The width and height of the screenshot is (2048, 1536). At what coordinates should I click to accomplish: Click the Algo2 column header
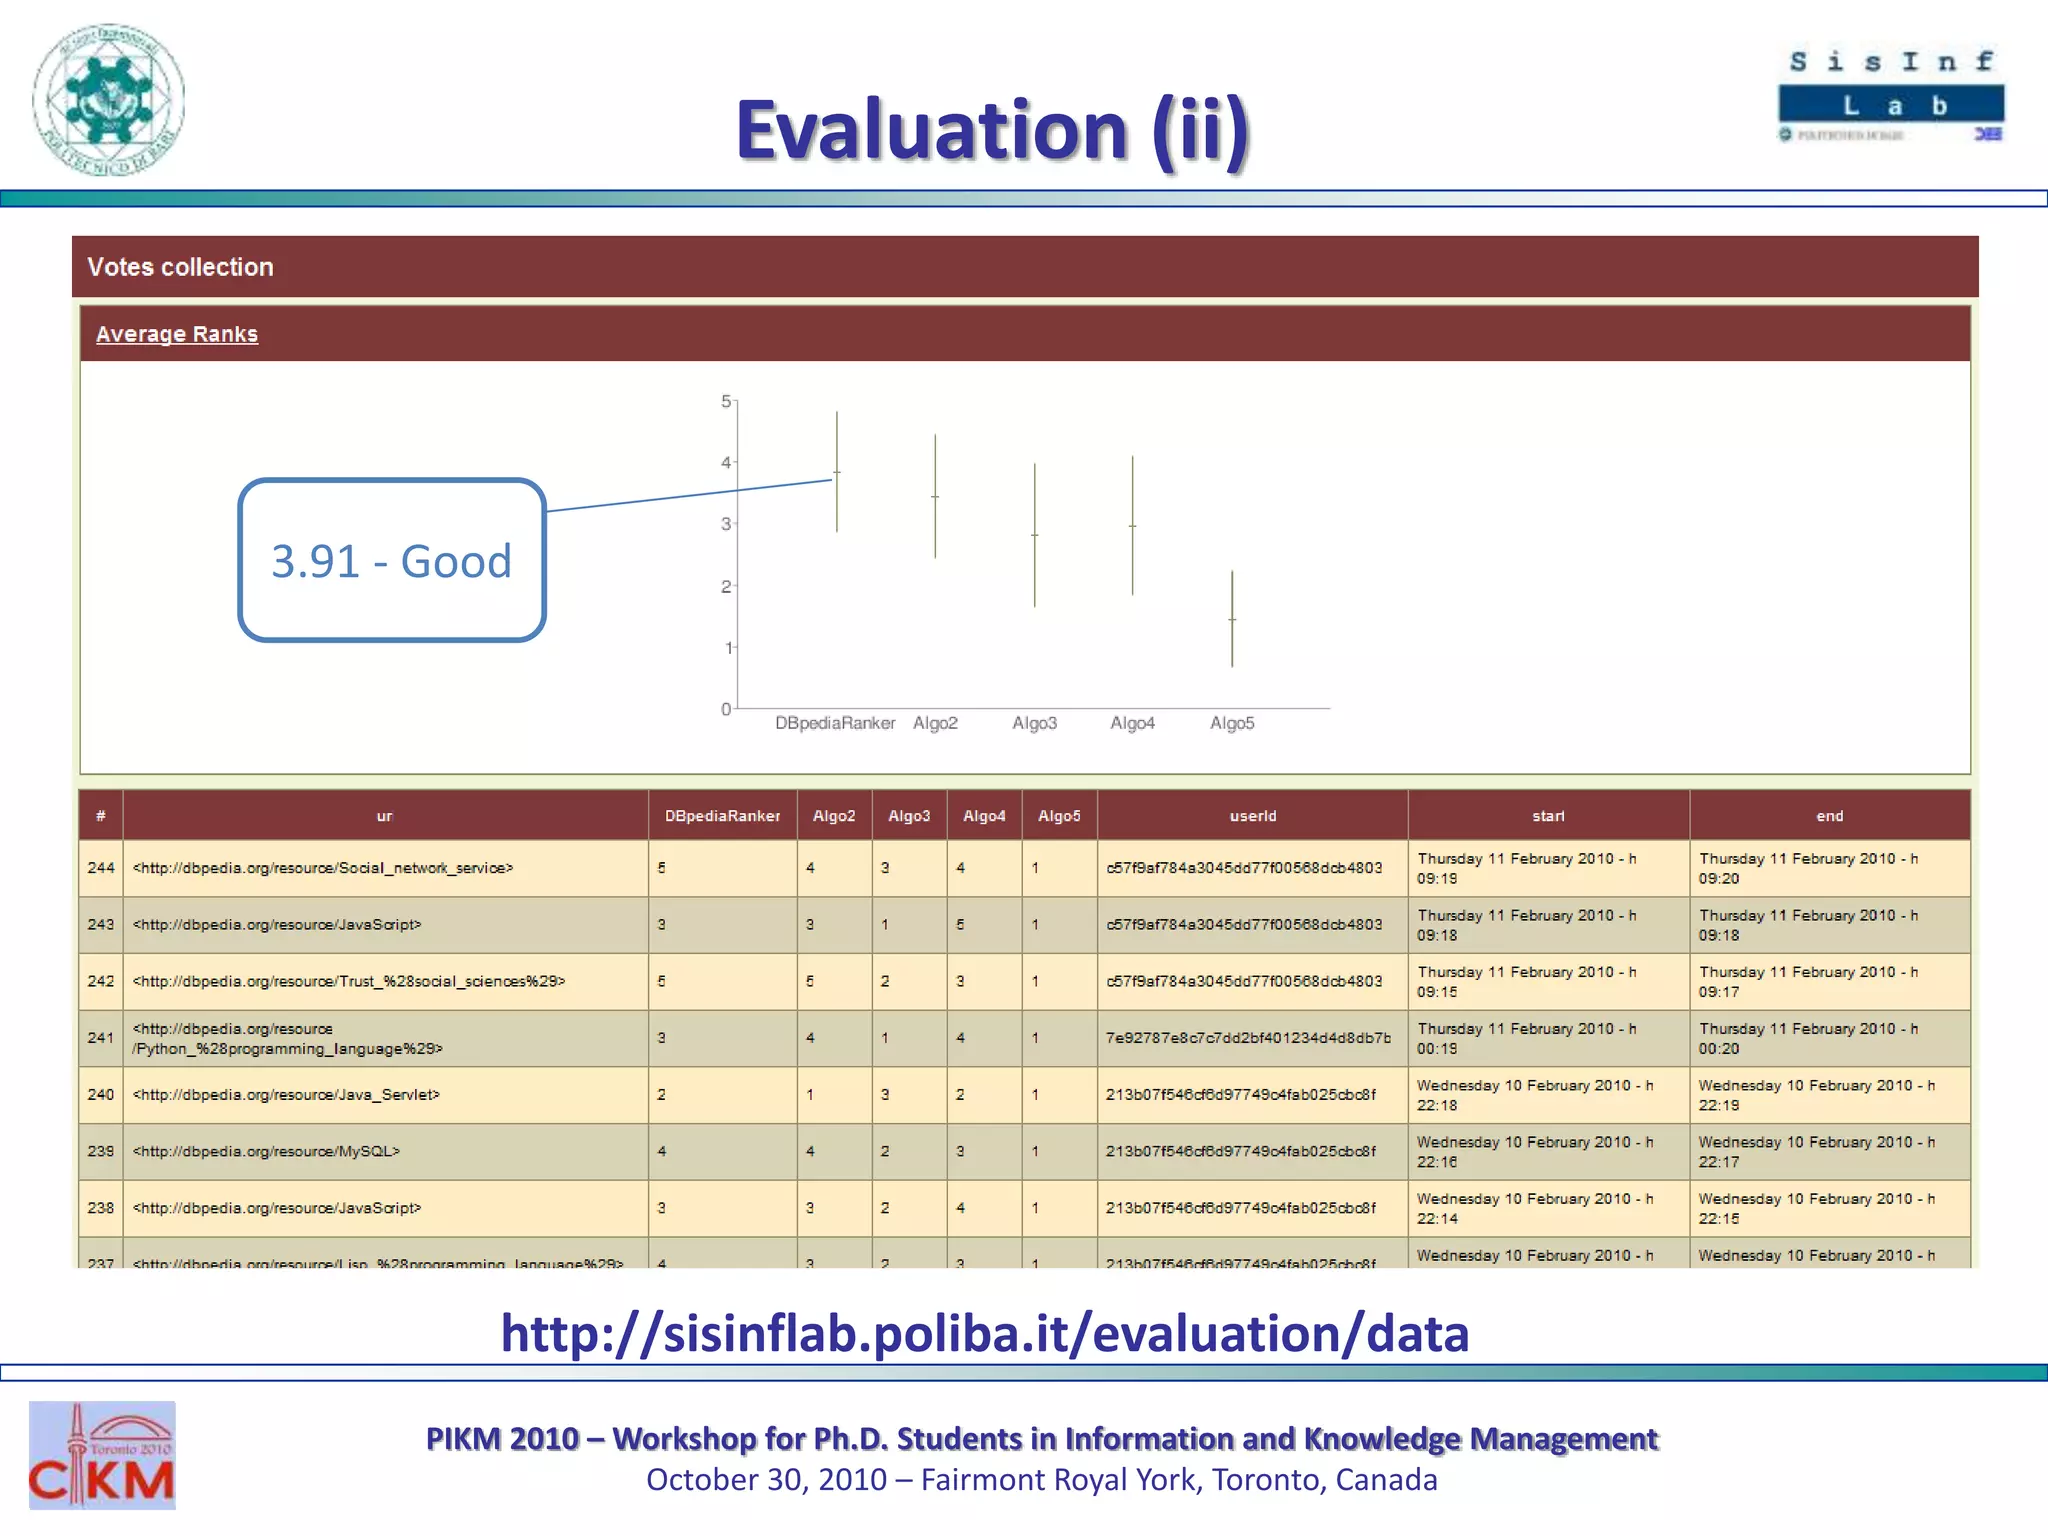point(834,816)
